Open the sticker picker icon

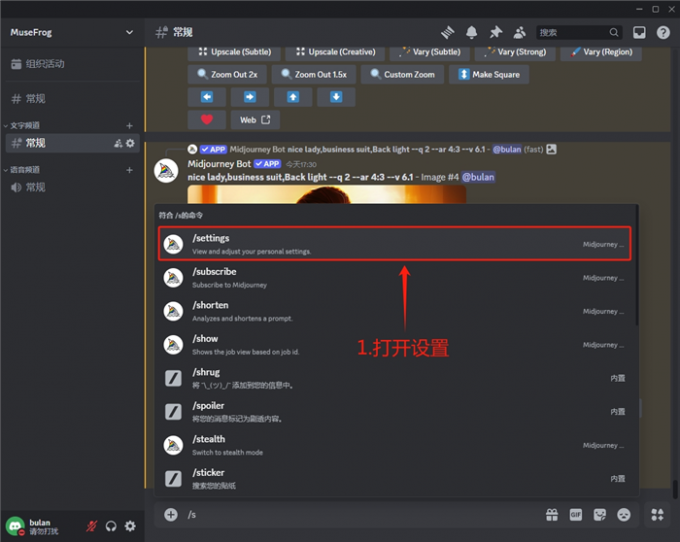click(600, 515)
